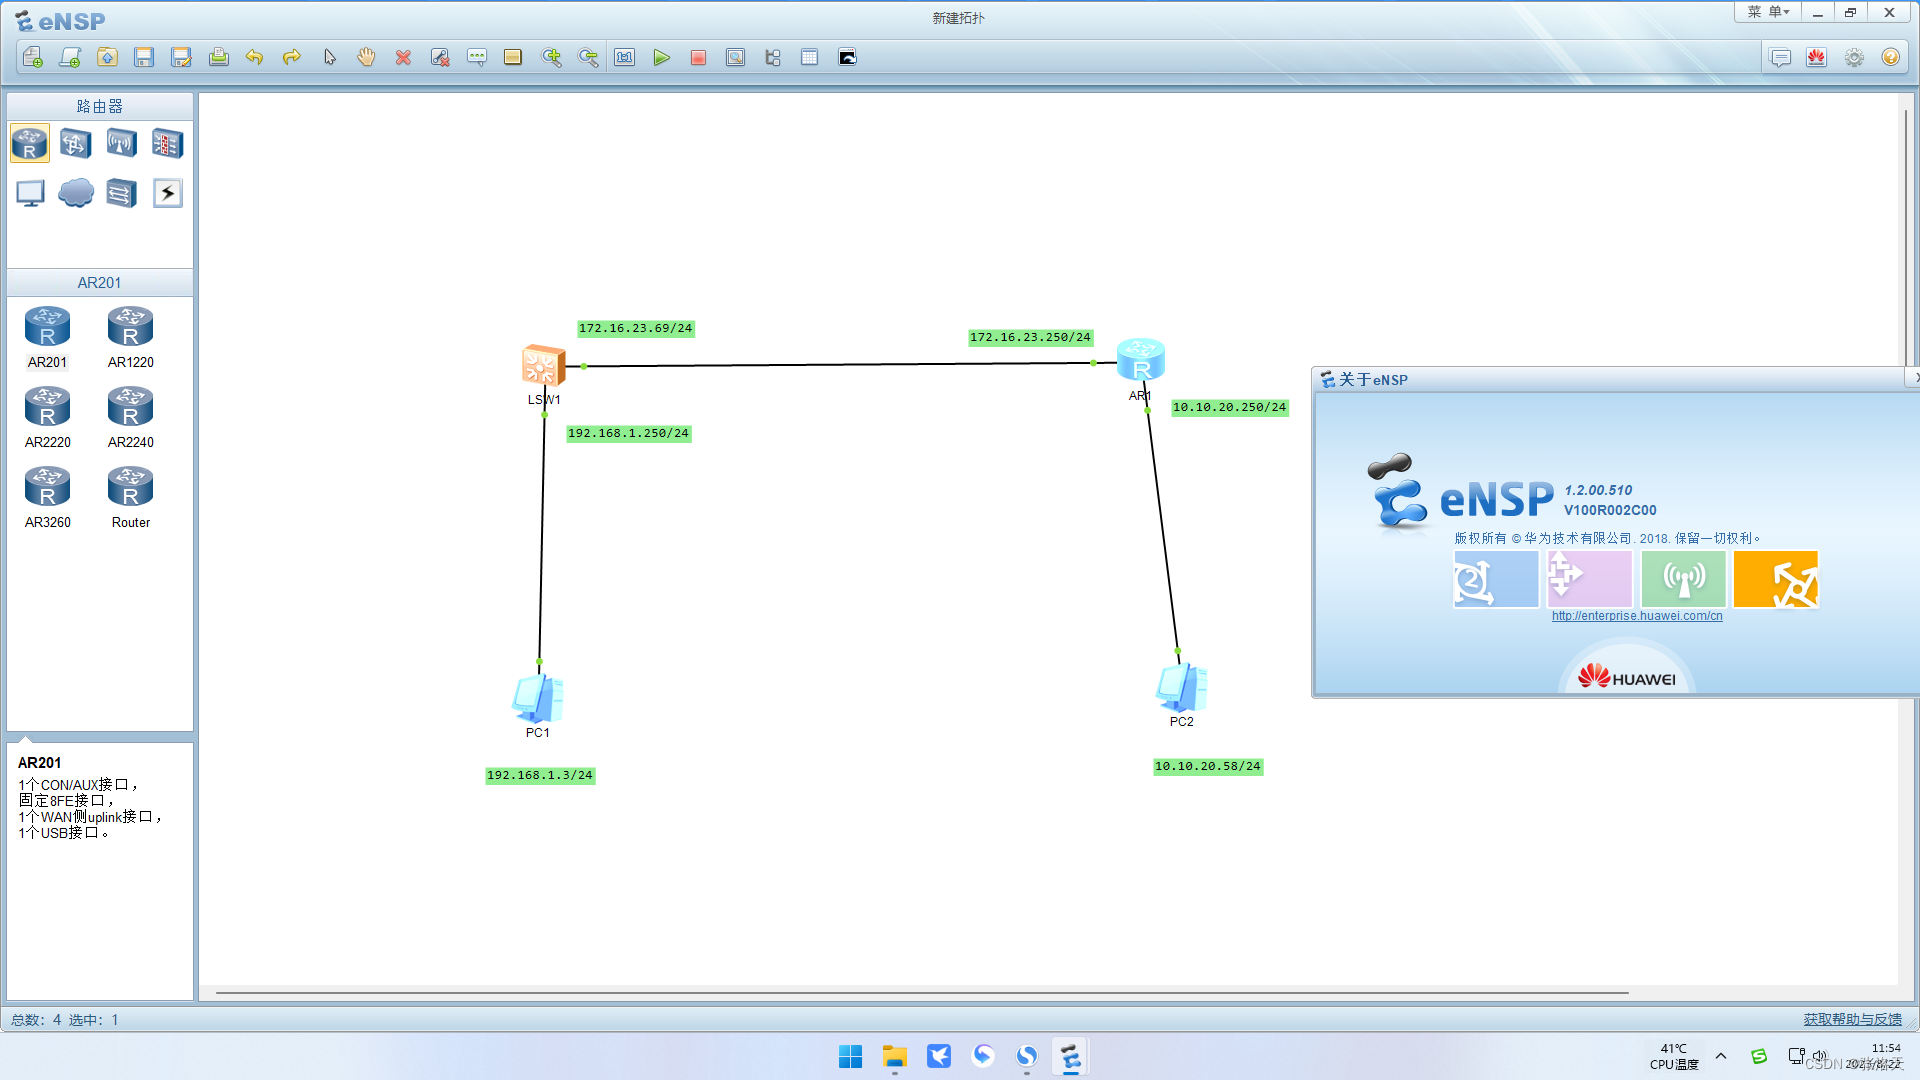The image size is (1920, 1080).
Task: Zoom in on the topology canvas
Action: pyautogui.click(x=551, y=58)
